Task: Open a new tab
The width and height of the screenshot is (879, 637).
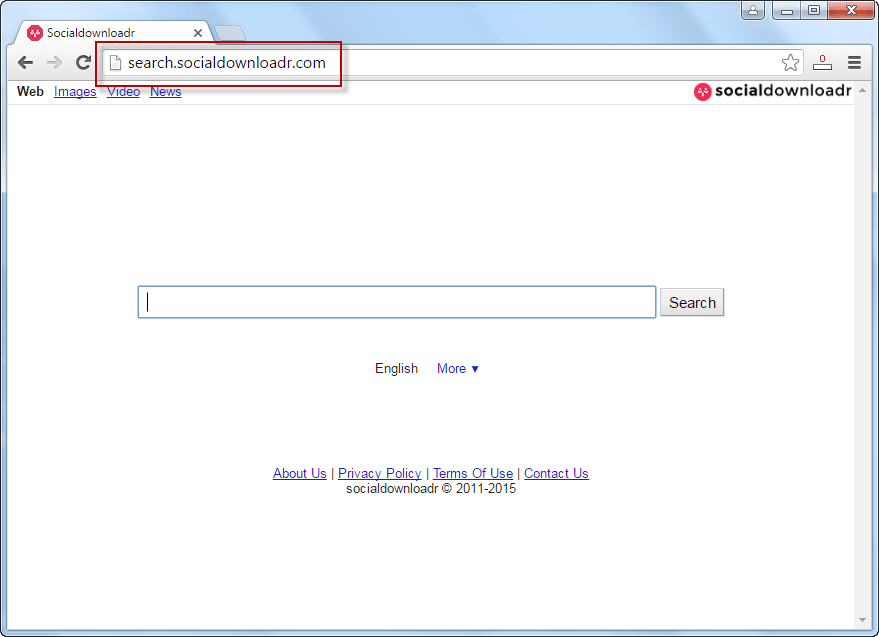Action: 230,34
